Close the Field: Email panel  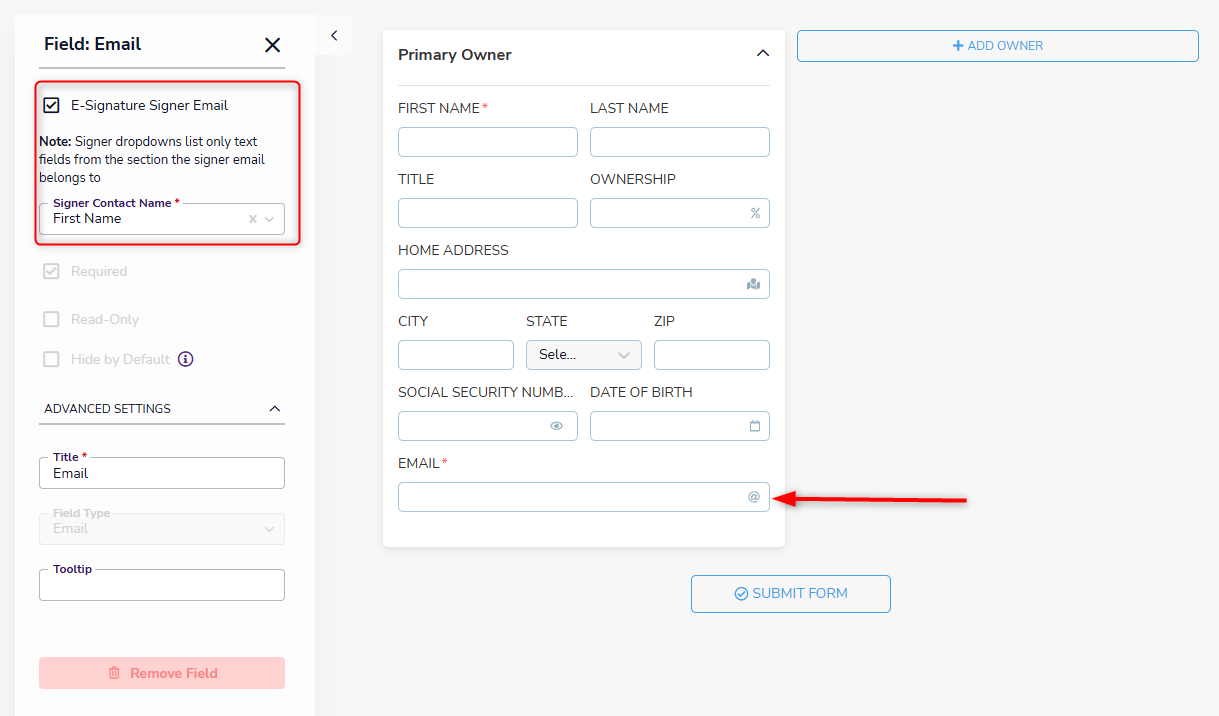[x=272, y=45]
